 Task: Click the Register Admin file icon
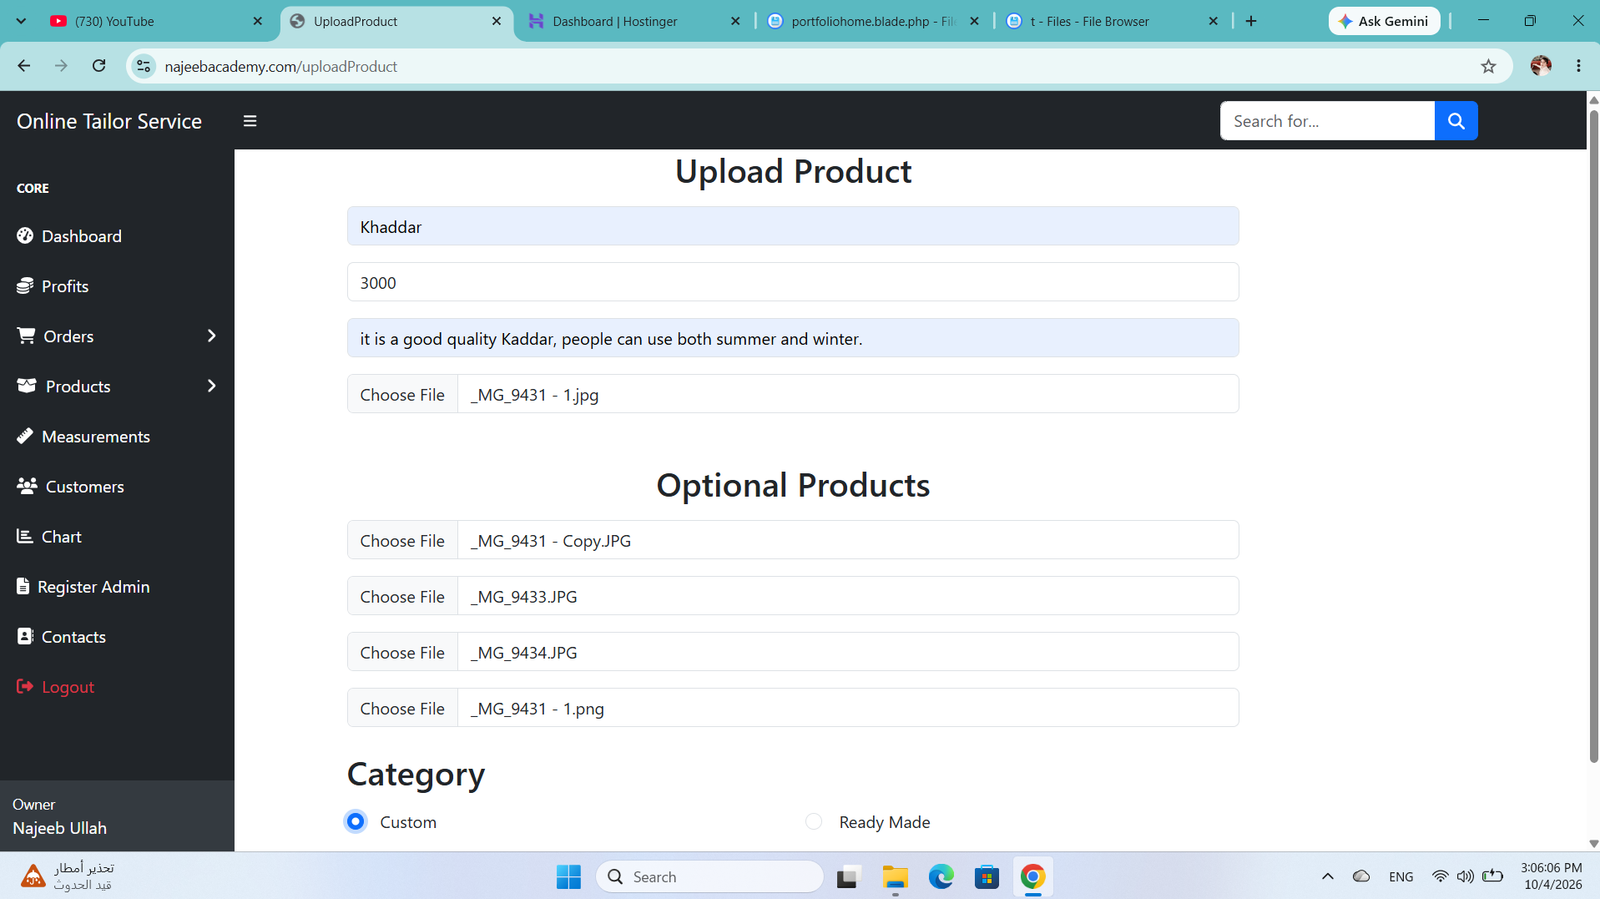coord(23,586)
